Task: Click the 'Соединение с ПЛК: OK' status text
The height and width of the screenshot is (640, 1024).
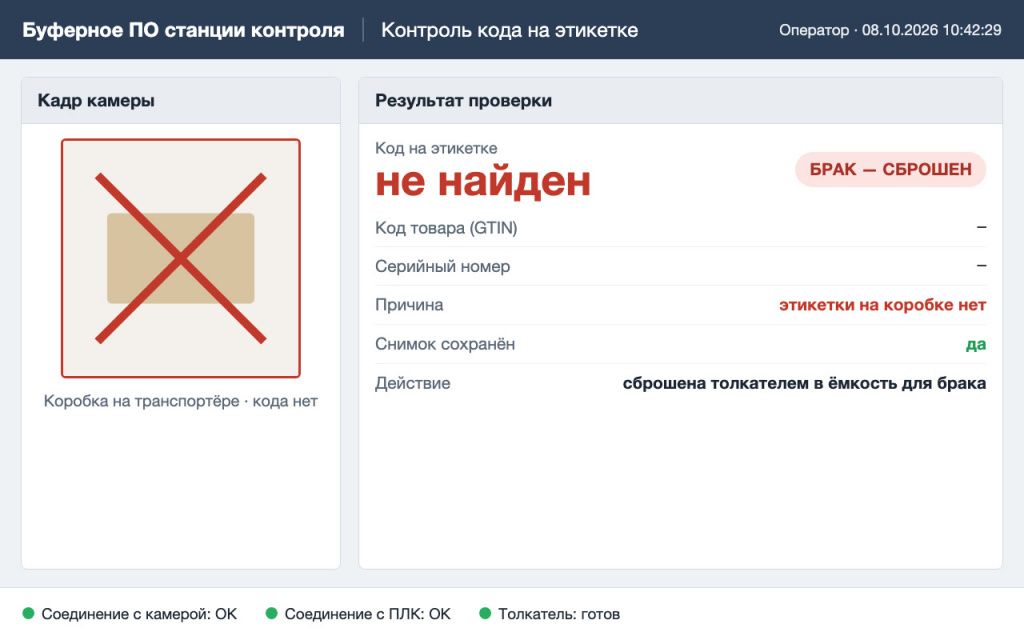Action: coord(368,614)
